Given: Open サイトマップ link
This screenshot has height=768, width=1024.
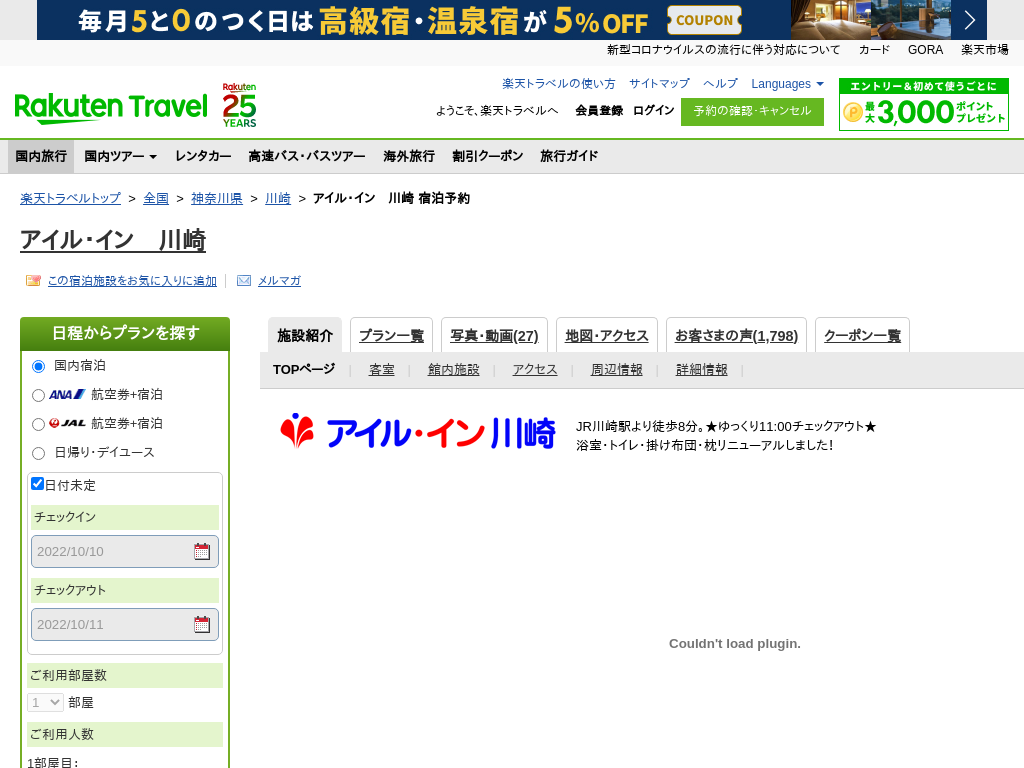Looking at the screenshot, I should click(659, 84).
